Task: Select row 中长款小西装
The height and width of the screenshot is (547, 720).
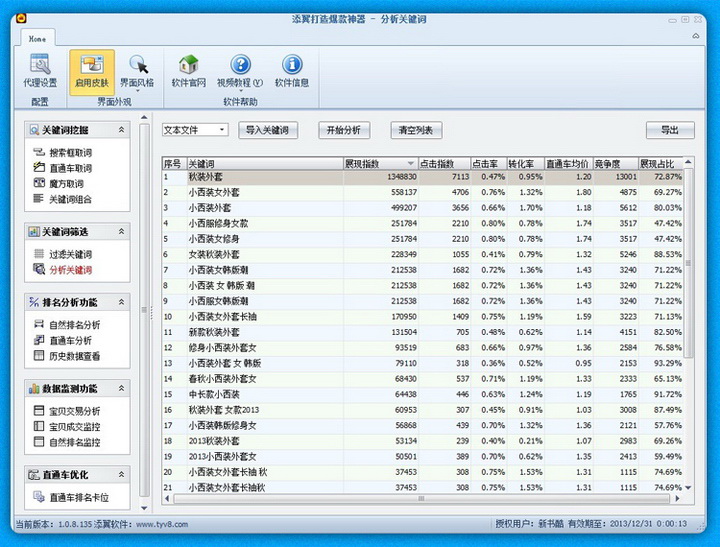Action: (x=422, y=394)
